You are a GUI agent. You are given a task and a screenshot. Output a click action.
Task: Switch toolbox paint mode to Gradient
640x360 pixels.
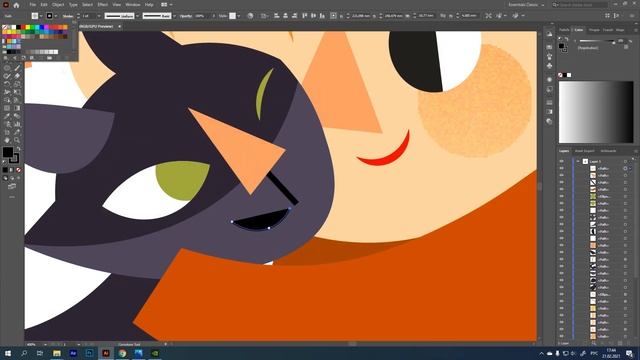click(x=12, y=170)
